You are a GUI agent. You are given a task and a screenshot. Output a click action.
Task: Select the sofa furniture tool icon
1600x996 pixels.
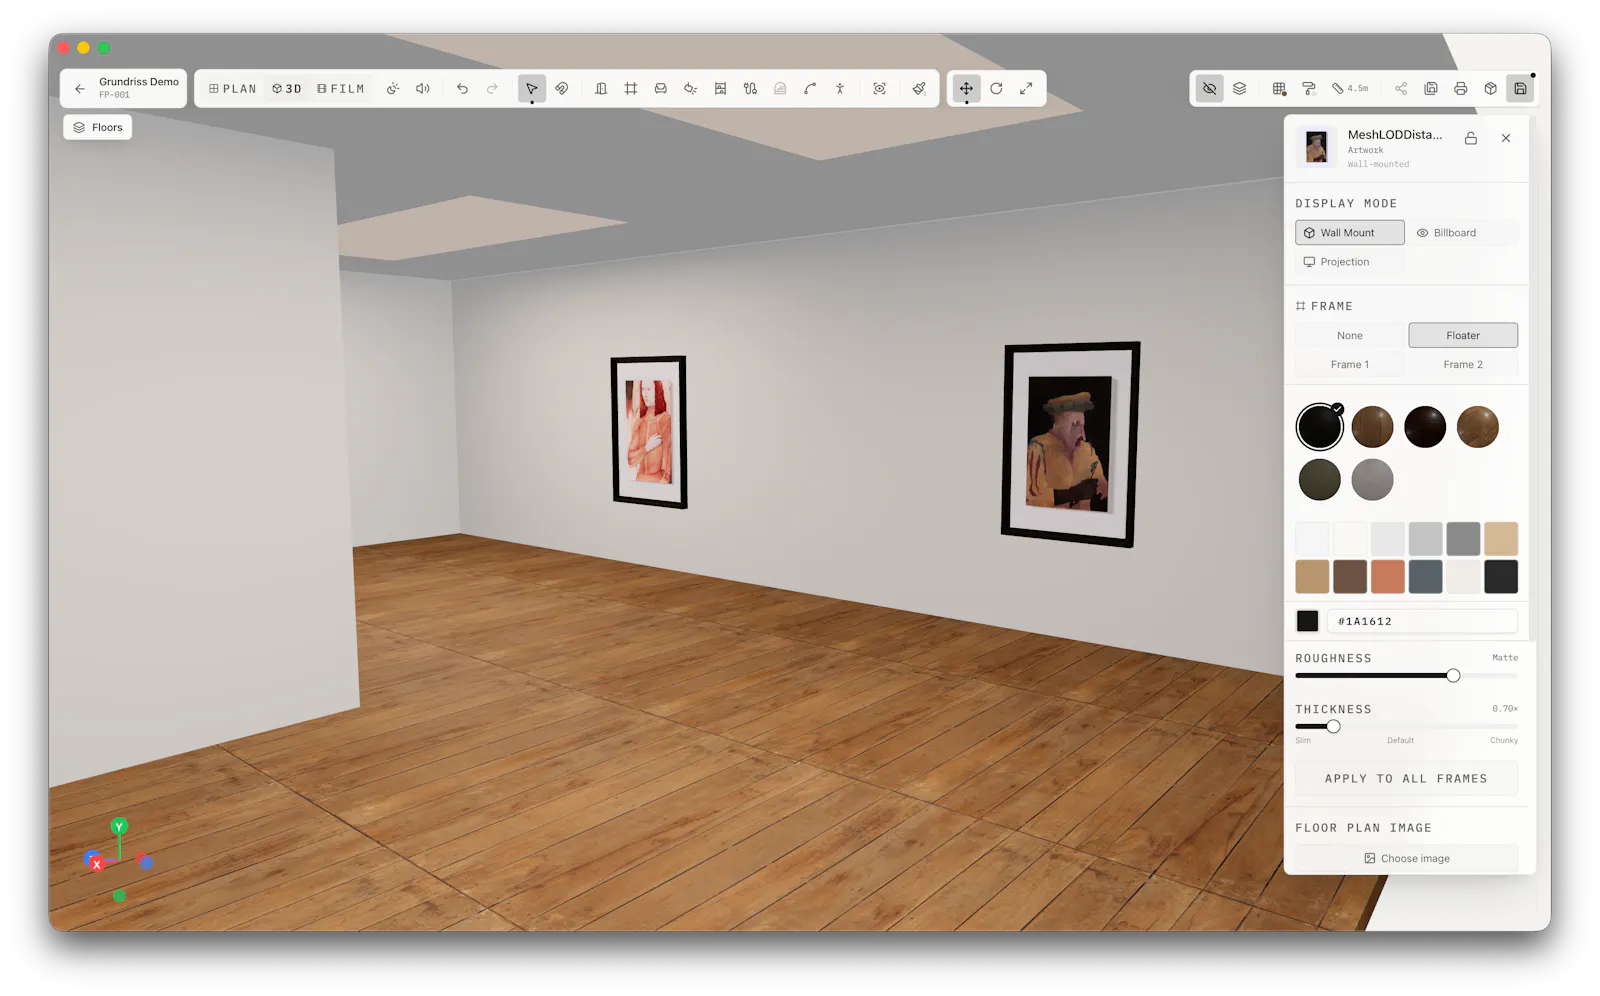click(x=661, y=89)
